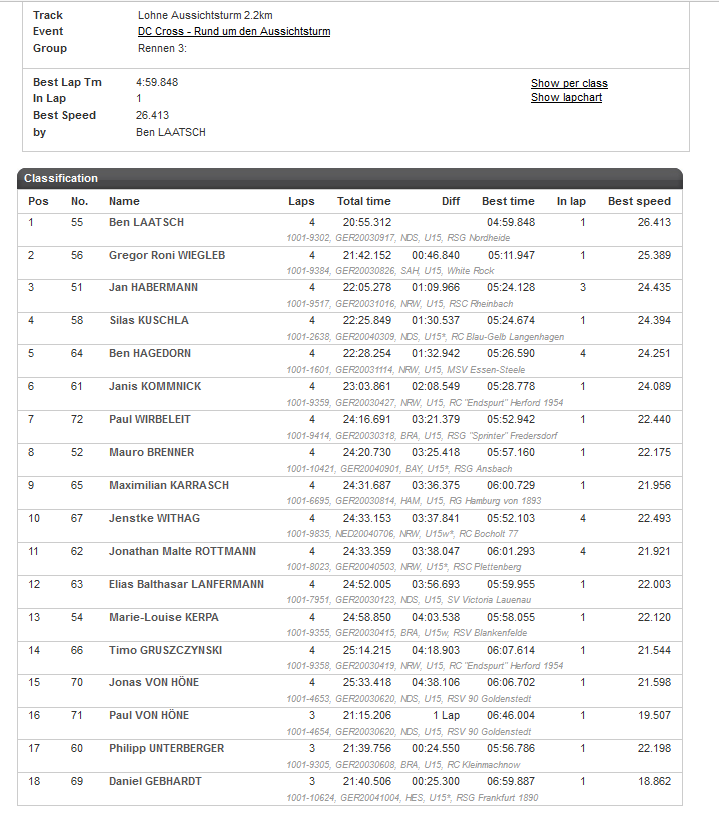Select Jan HABERMANN's result row name
Screen dimensions: 719x827
pos(153,288)
